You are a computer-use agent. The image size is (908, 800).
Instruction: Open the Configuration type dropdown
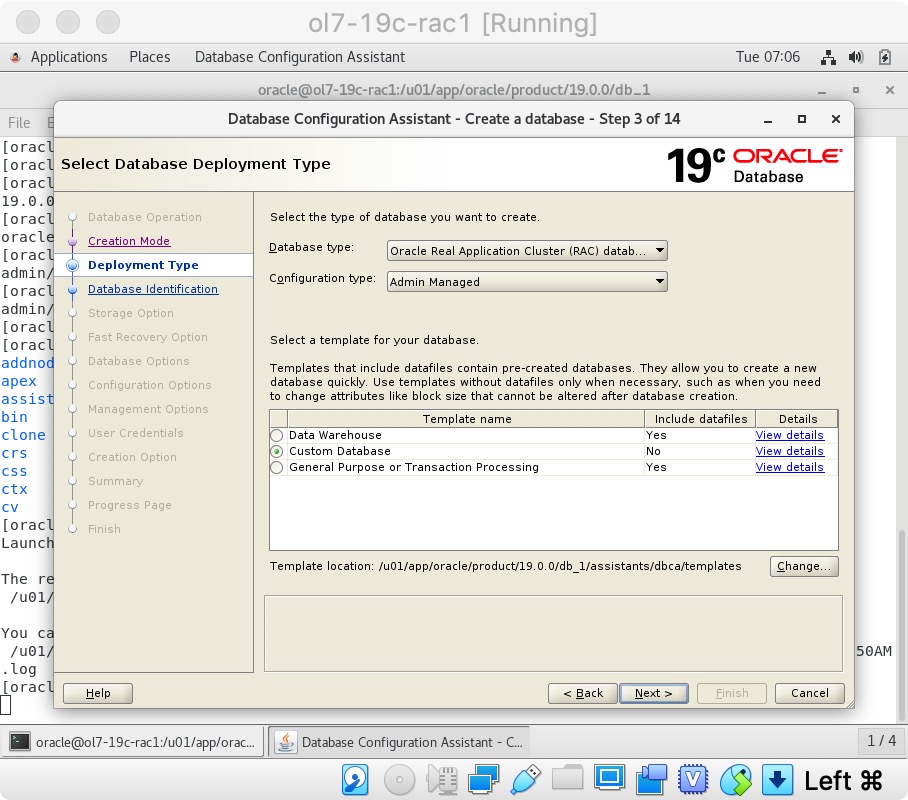coord(527,282)
